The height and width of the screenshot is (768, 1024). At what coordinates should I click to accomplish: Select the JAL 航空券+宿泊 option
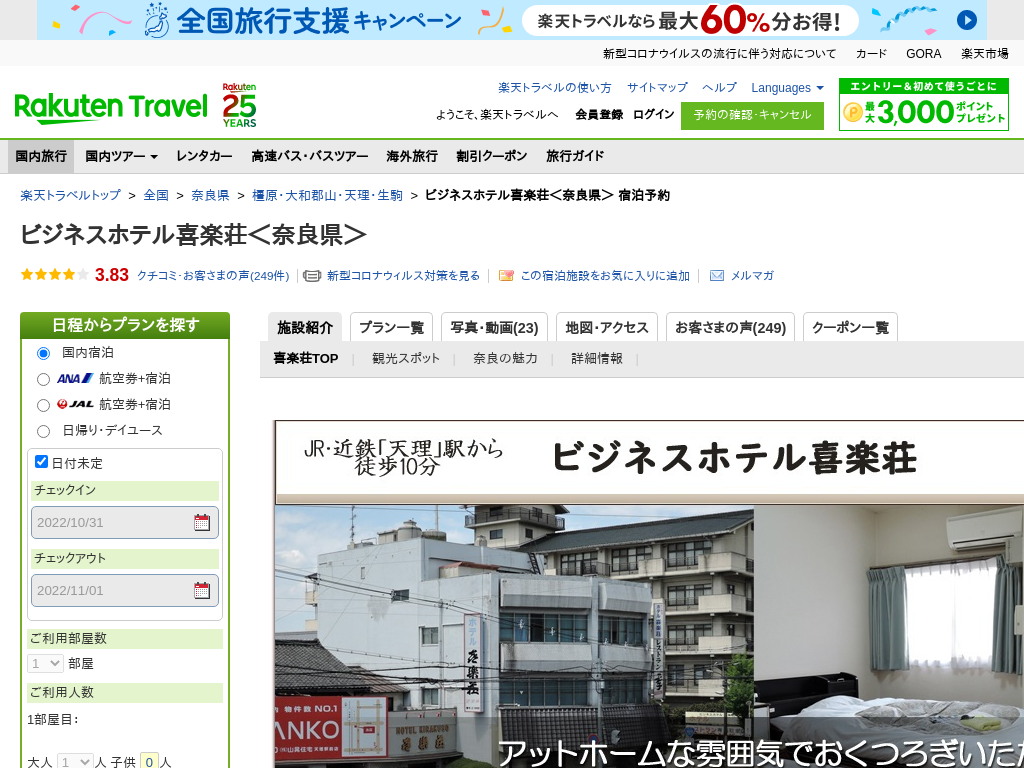point(43,405)
